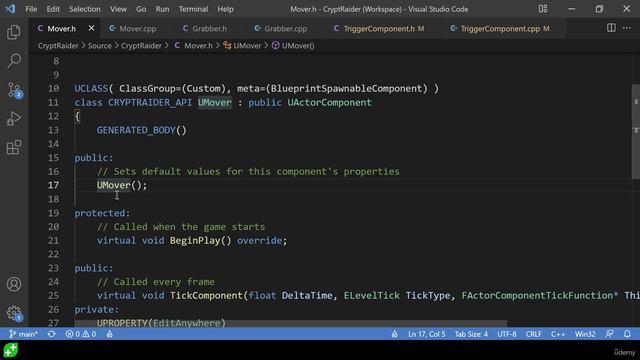Open Source Control view with badge
This screenshot has height=360, width=640.
pyautogui.click(x=15, y=90)
